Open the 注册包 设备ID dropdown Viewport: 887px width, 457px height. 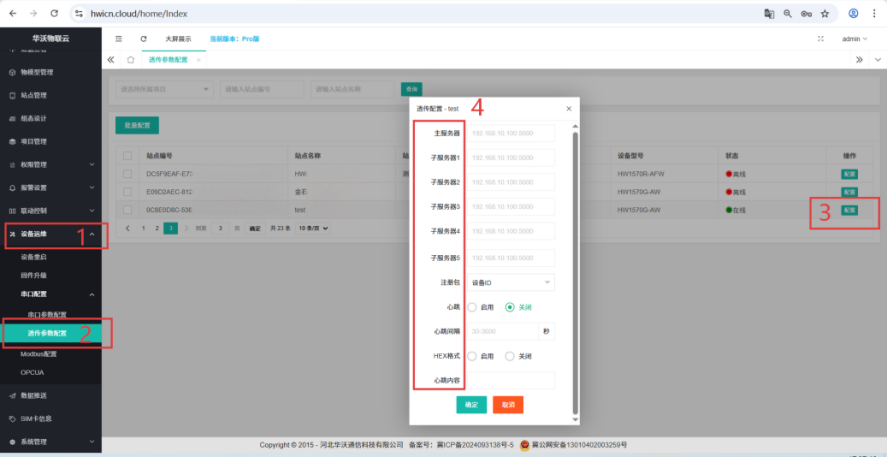click(511, 283)
